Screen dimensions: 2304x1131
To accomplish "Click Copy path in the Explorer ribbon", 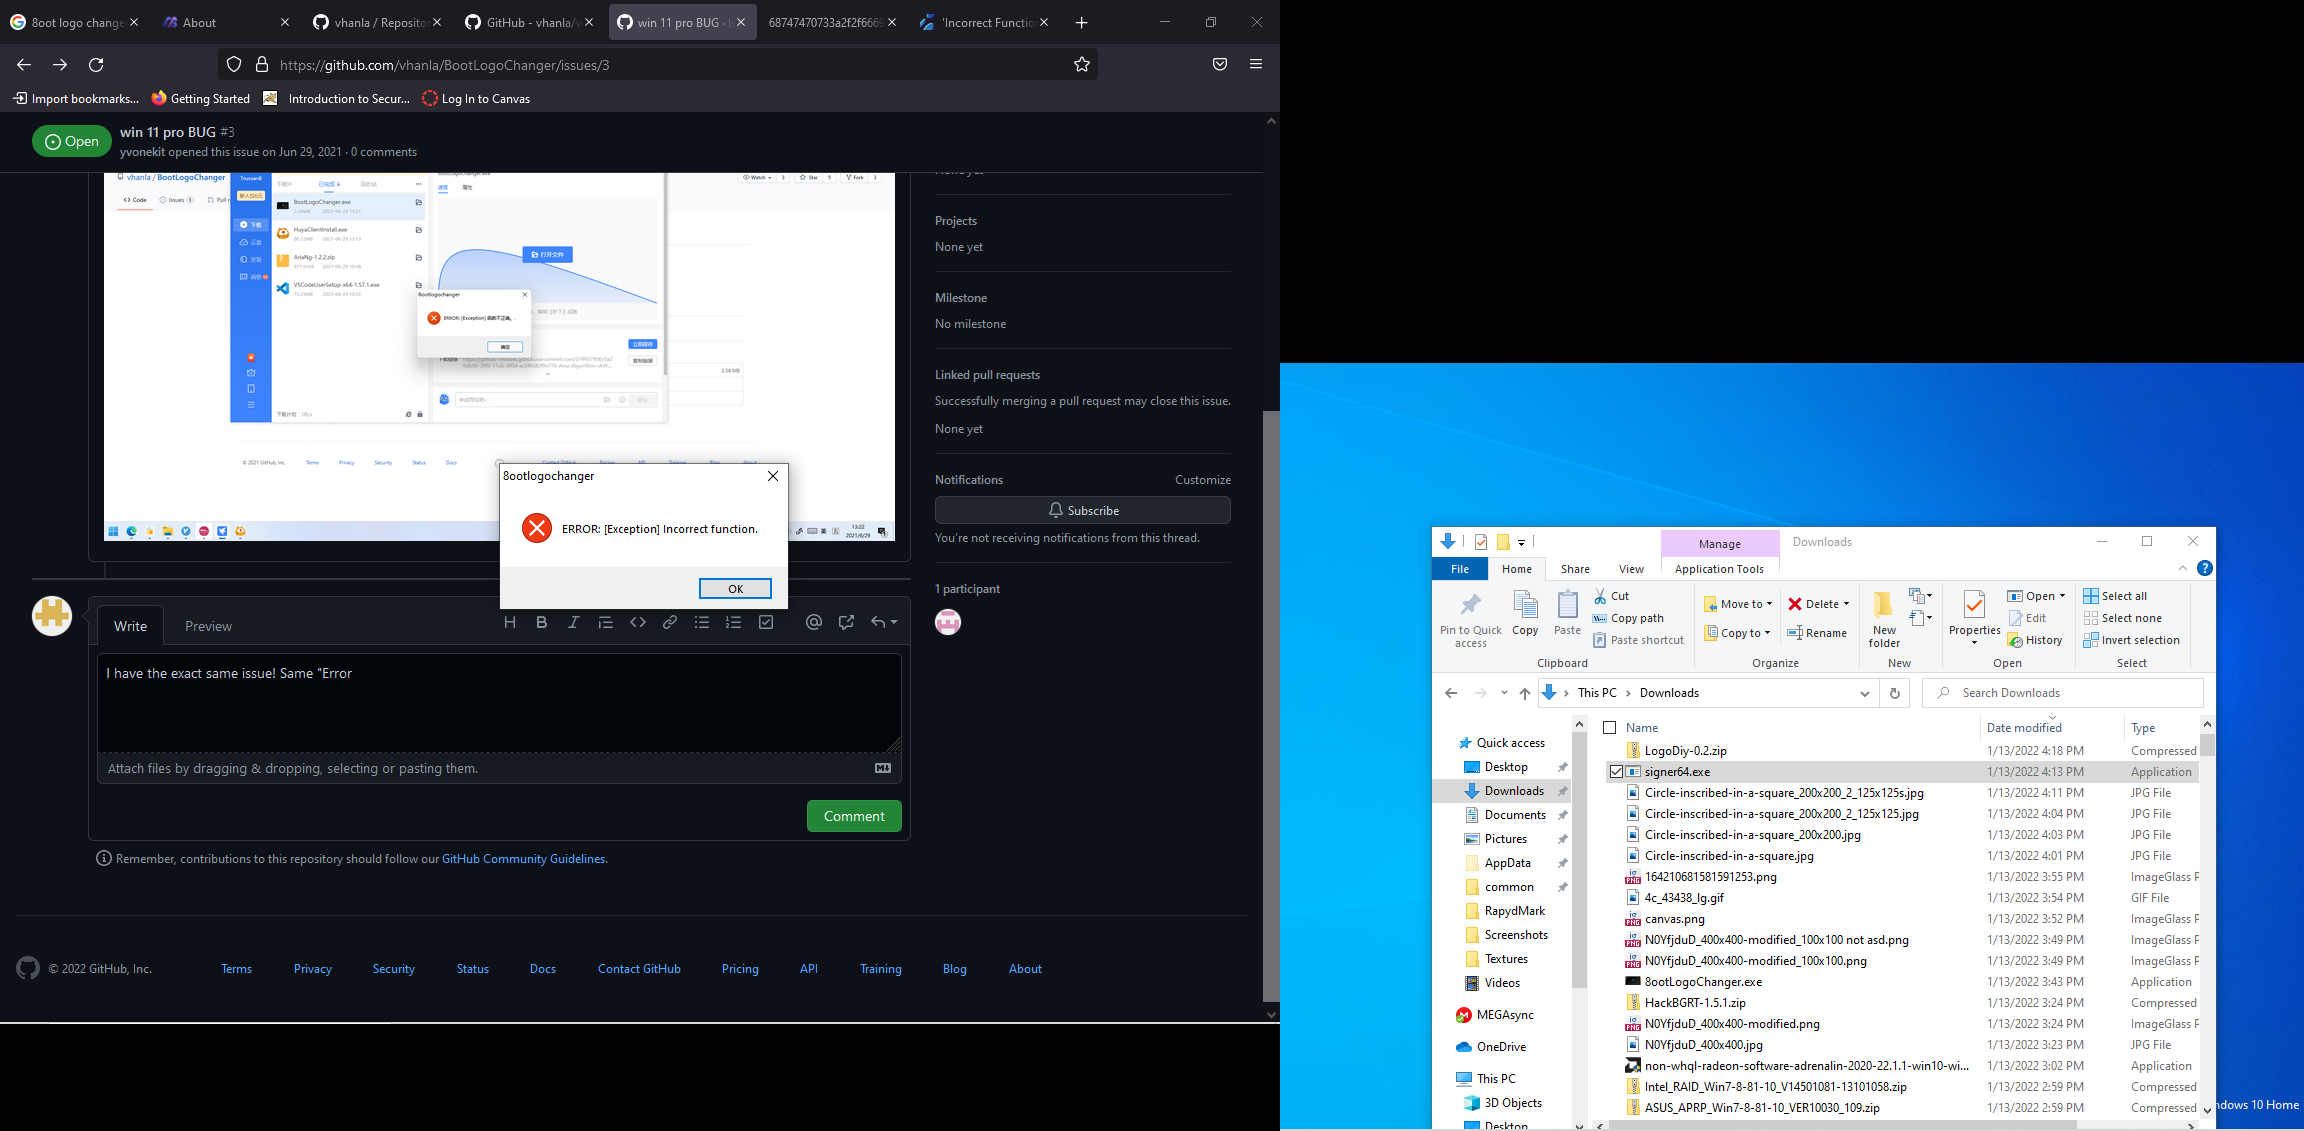I will point(1636,618).
